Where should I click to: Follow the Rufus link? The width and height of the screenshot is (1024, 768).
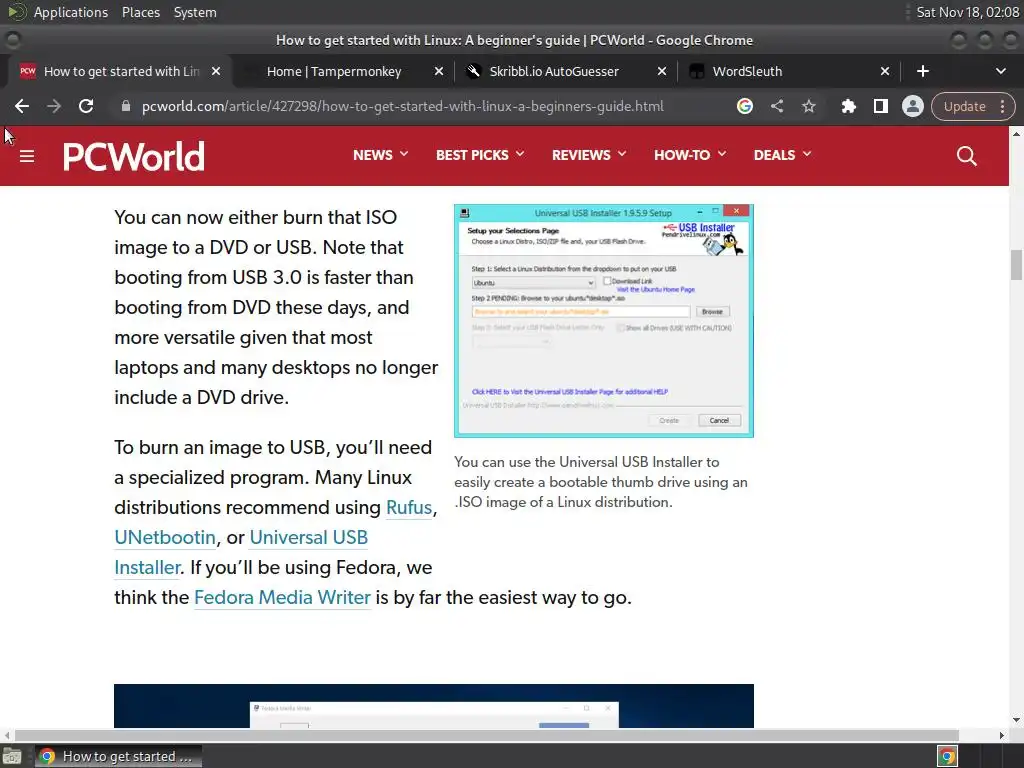point(409,507)
